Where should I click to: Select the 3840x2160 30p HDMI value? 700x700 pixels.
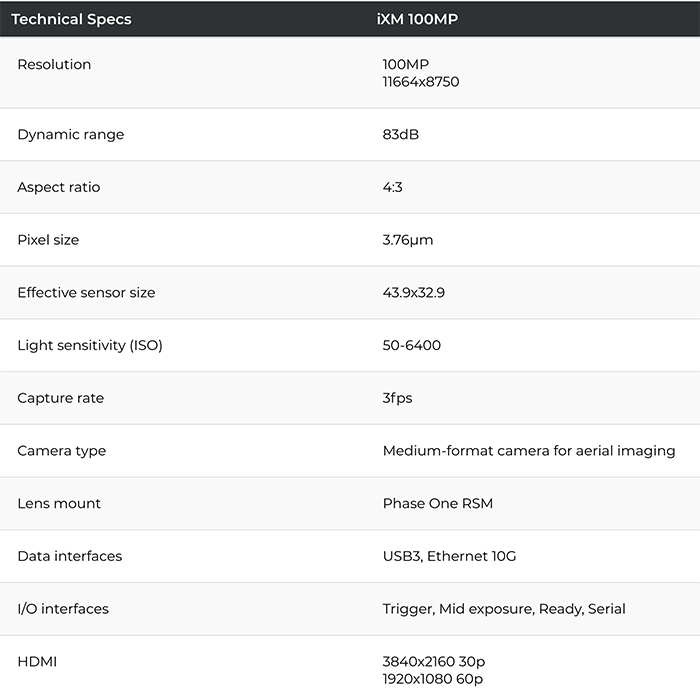pos(434,662)
